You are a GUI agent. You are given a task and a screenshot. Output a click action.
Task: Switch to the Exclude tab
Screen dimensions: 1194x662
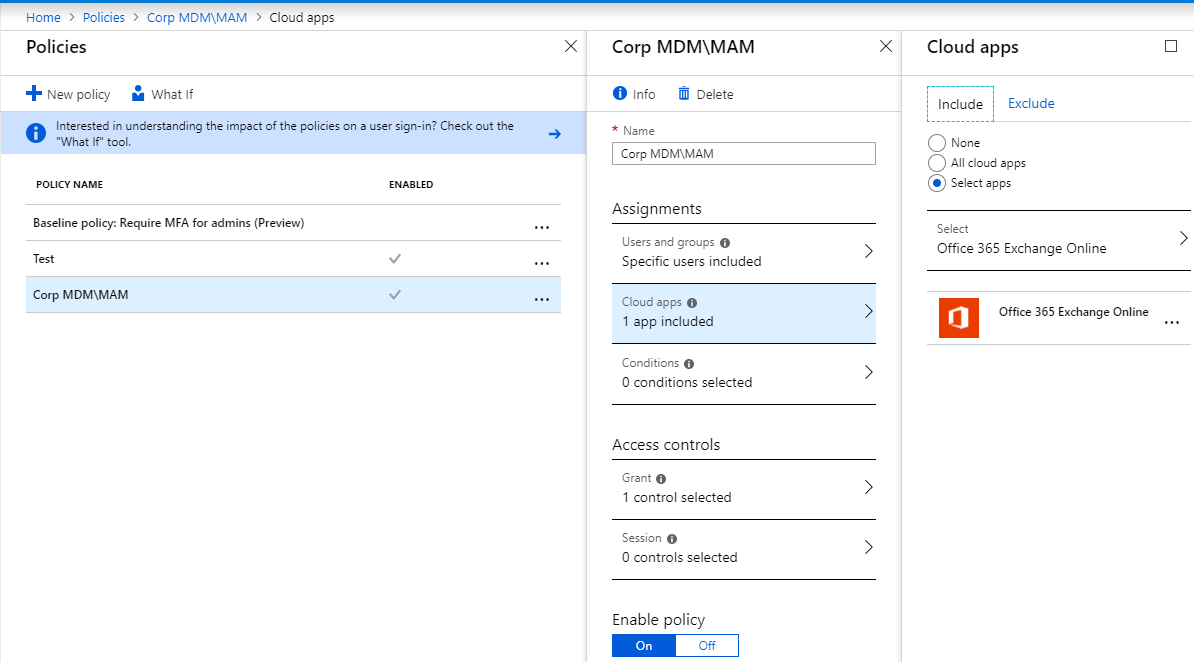tap(1031, 104)
